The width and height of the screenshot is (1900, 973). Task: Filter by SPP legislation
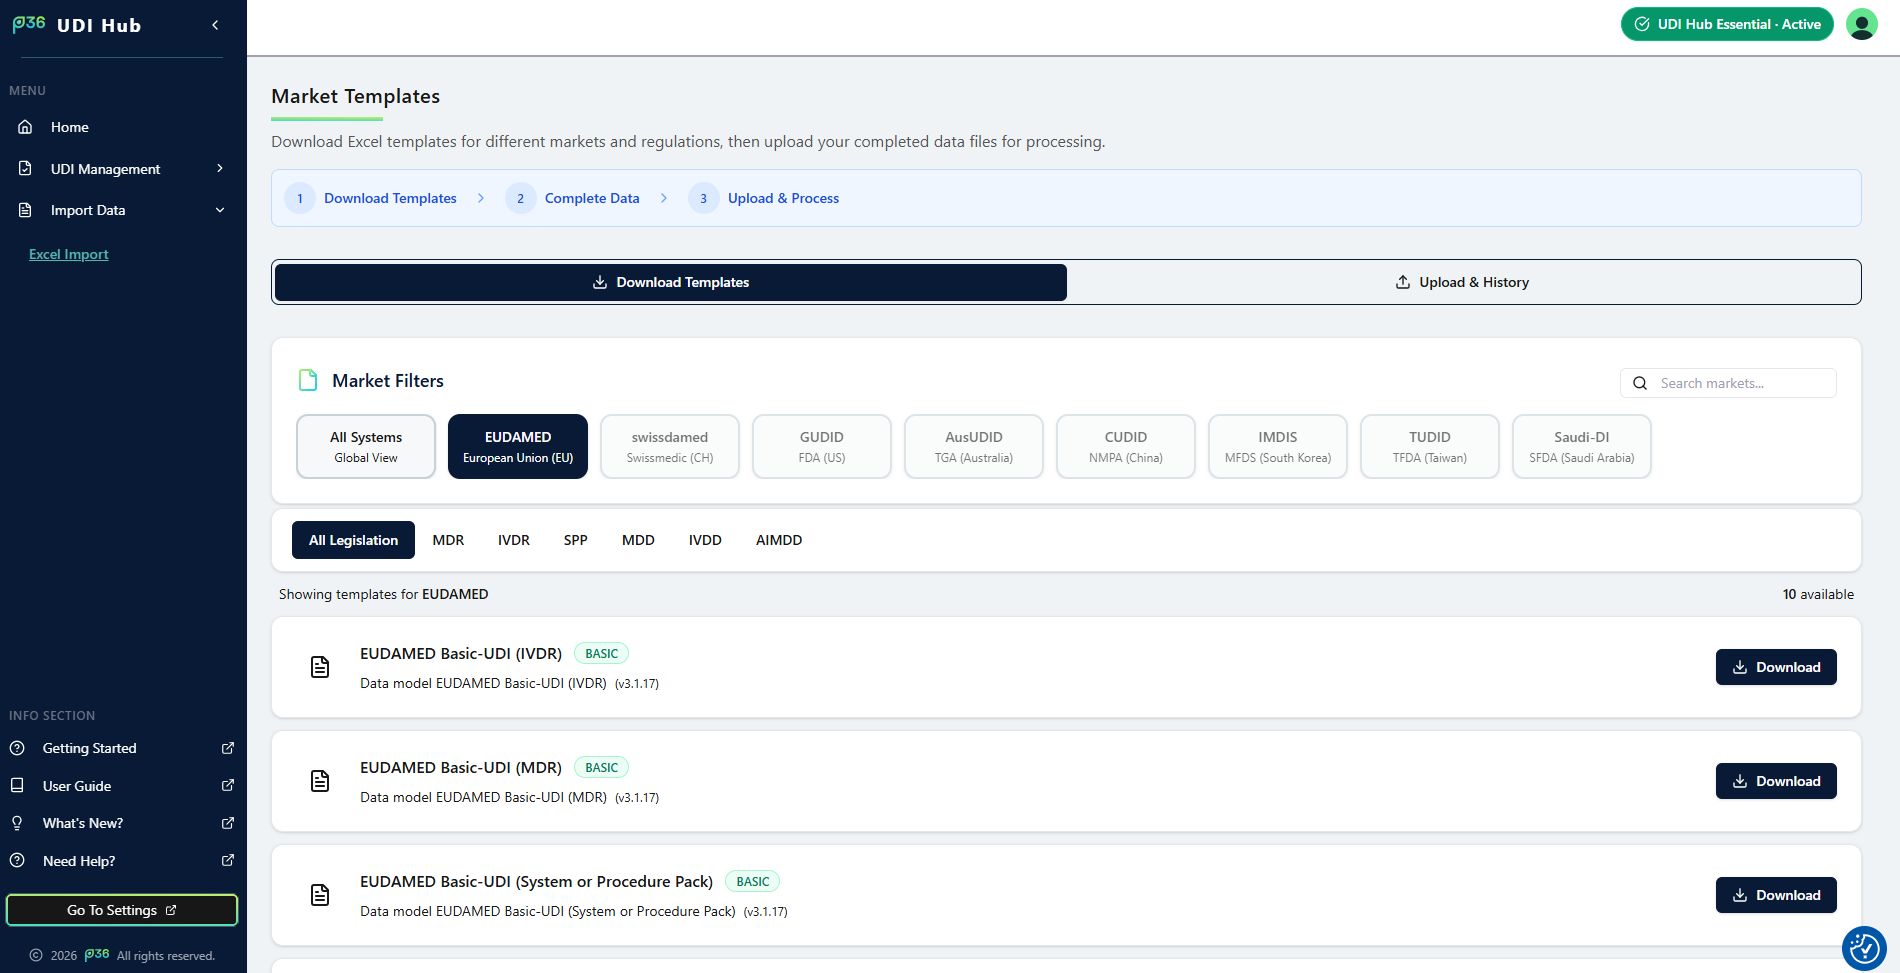pos(575,540)
